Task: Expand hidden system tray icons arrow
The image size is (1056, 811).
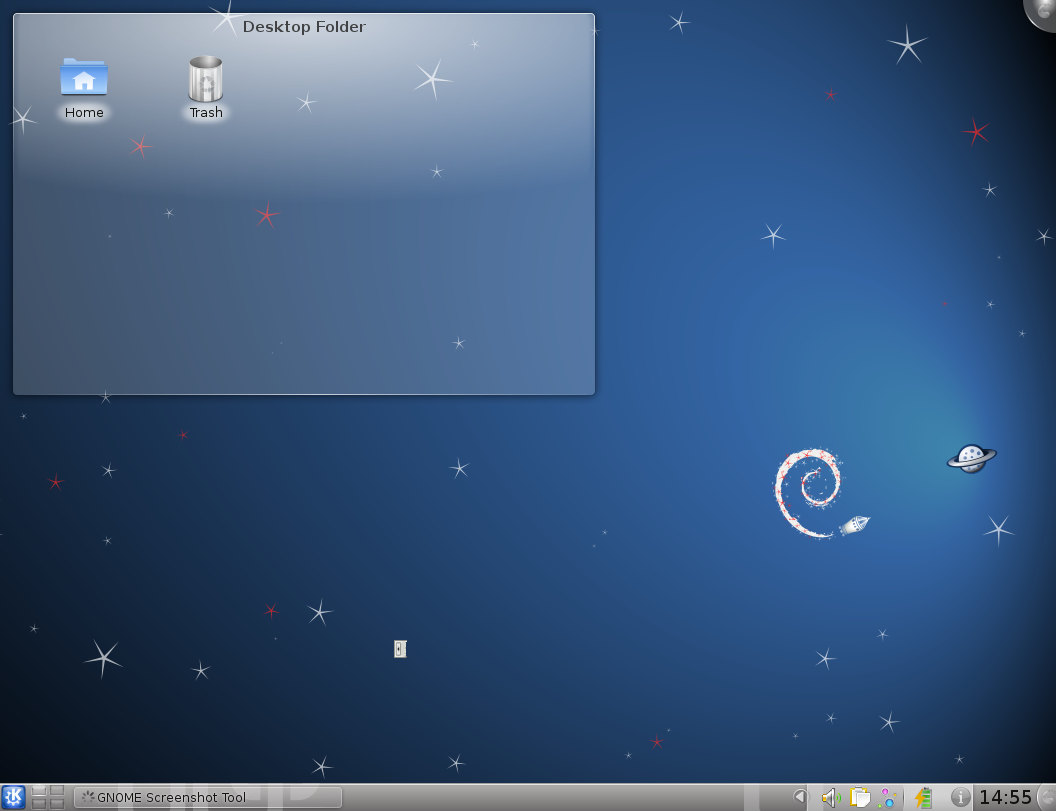Action: tap(799, 797)
